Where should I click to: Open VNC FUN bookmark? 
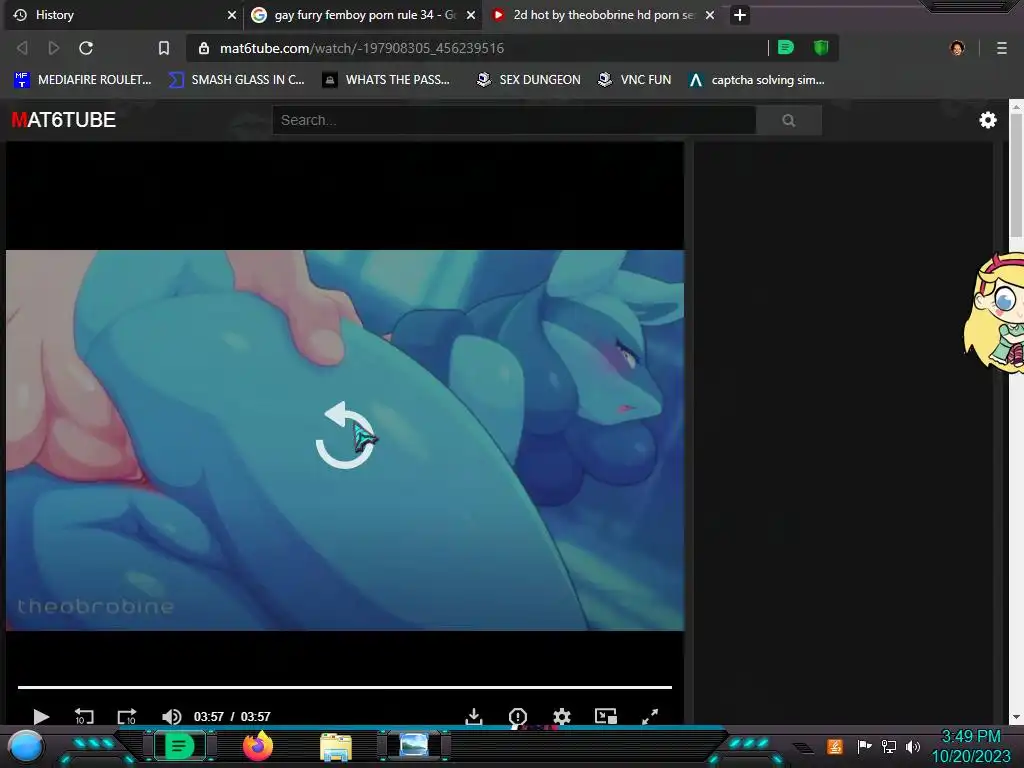click(635, 80)
